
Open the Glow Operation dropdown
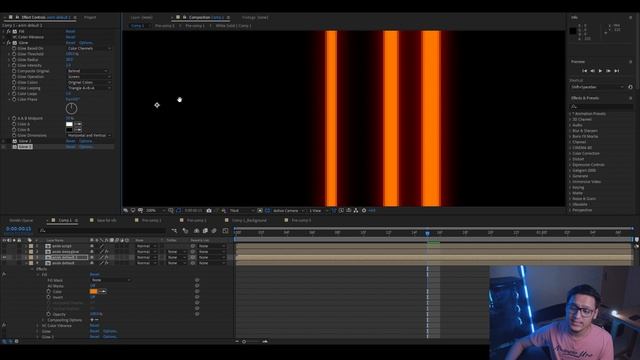89,77
